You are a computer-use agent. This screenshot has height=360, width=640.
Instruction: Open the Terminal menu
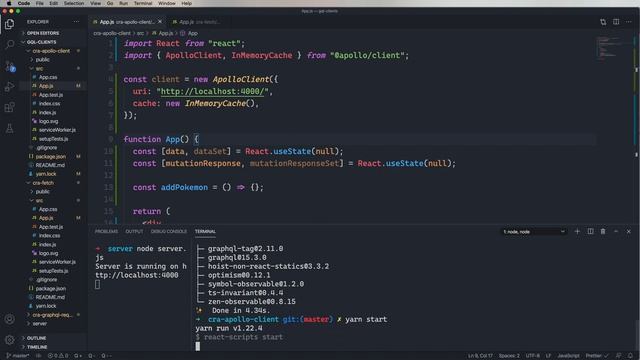pyautogui.click(x=143, y=3)
